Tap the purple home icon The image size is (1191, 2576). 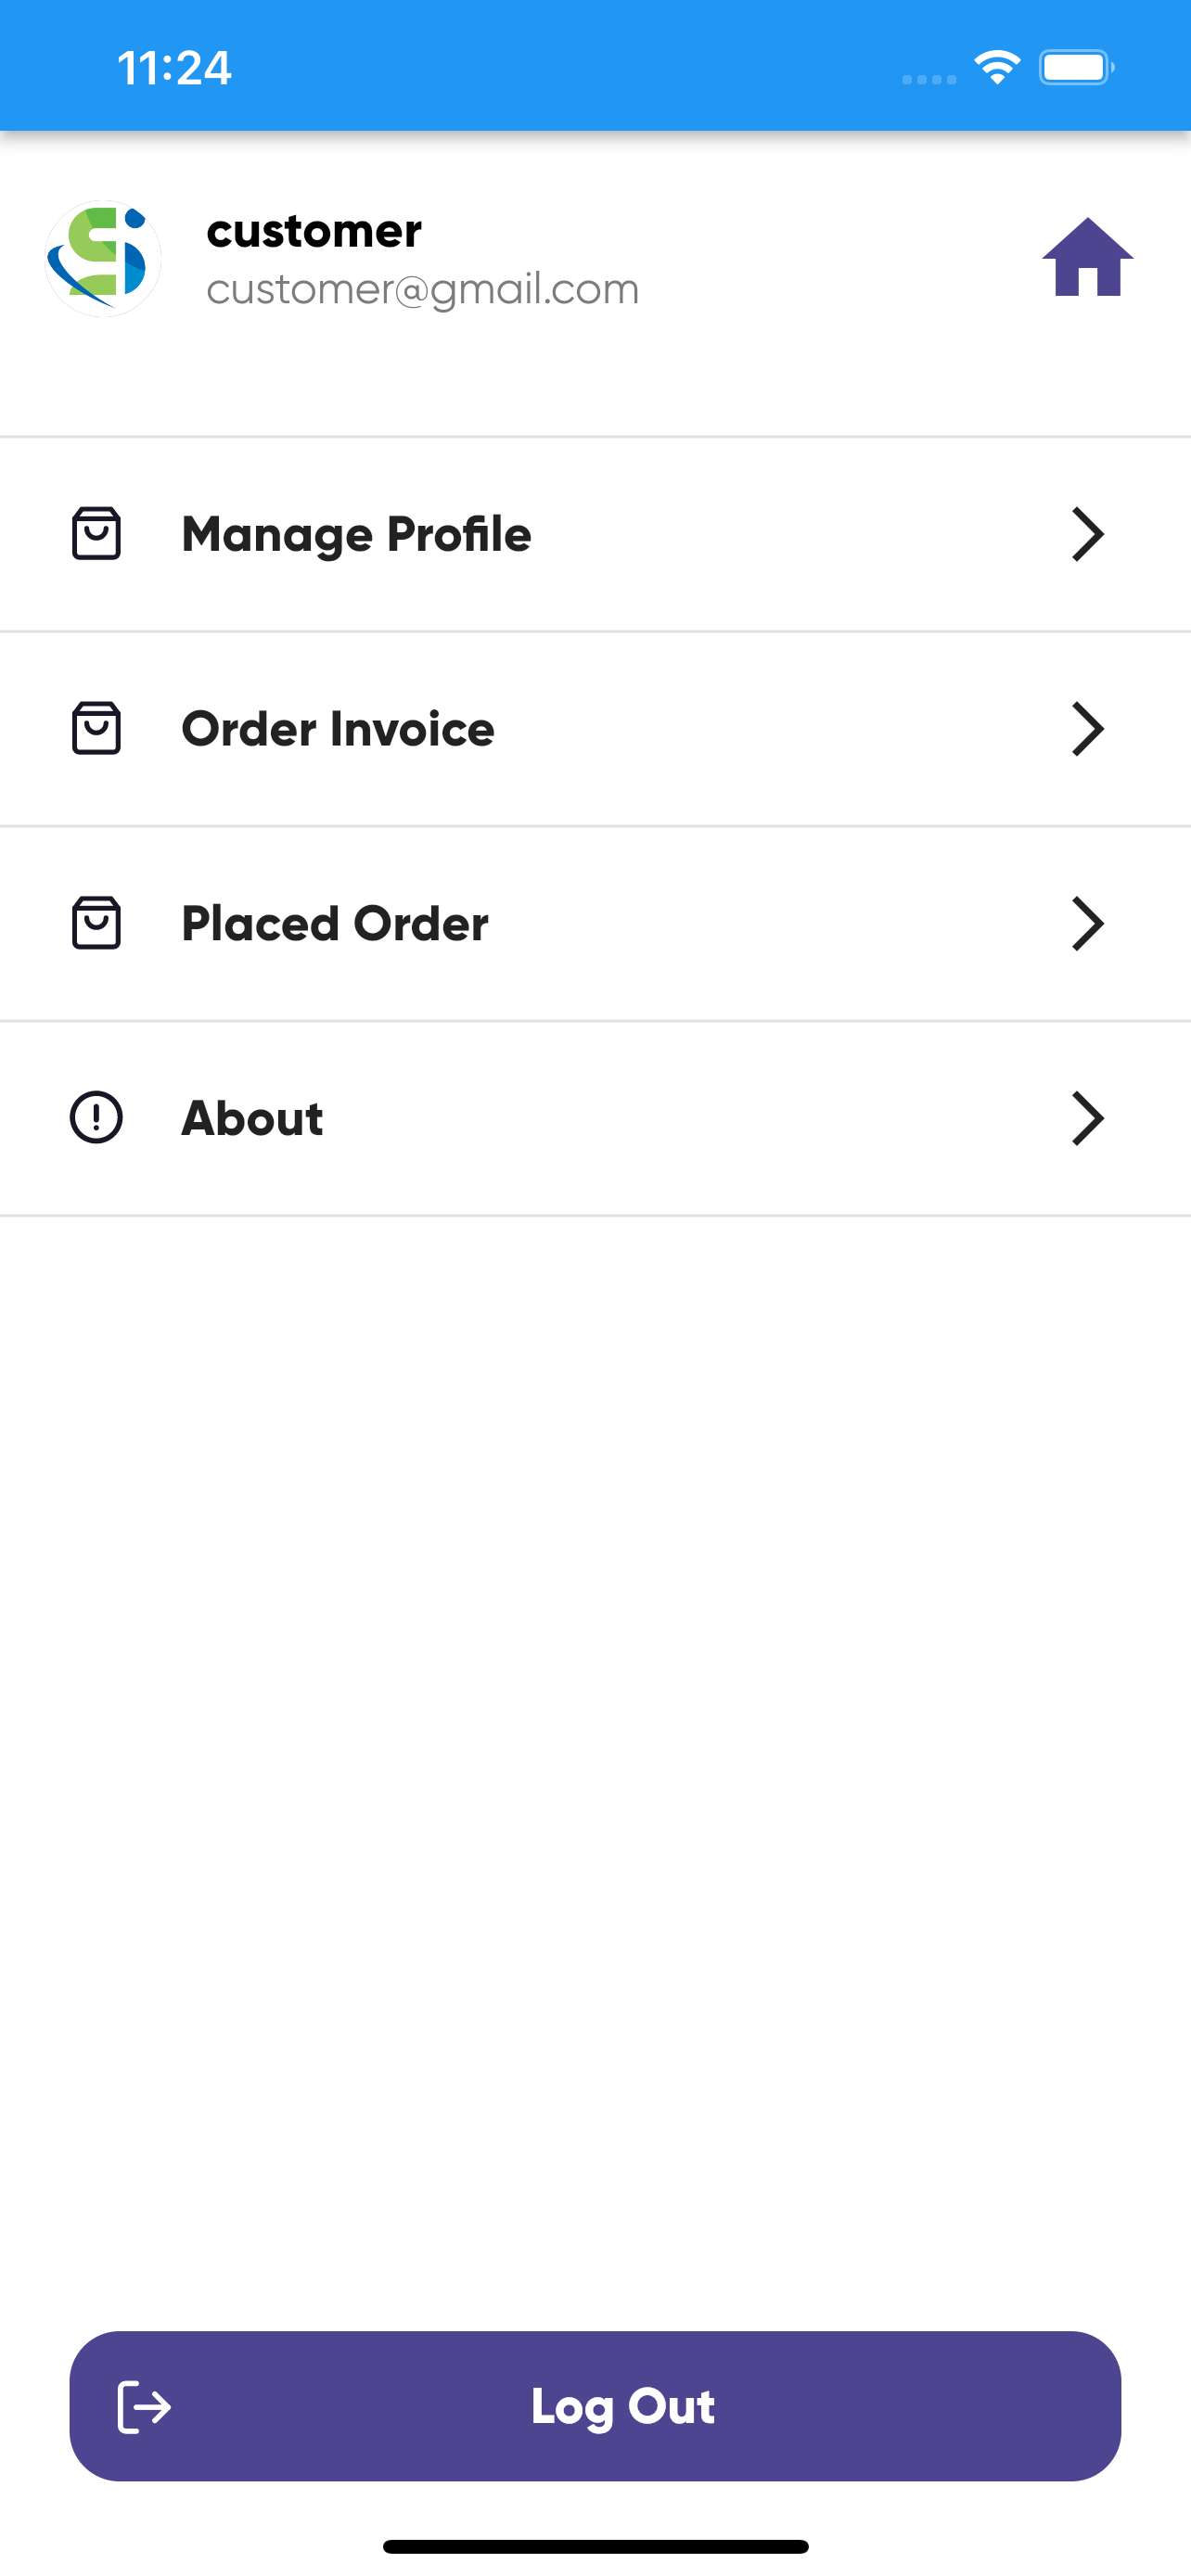point(1087,258)
